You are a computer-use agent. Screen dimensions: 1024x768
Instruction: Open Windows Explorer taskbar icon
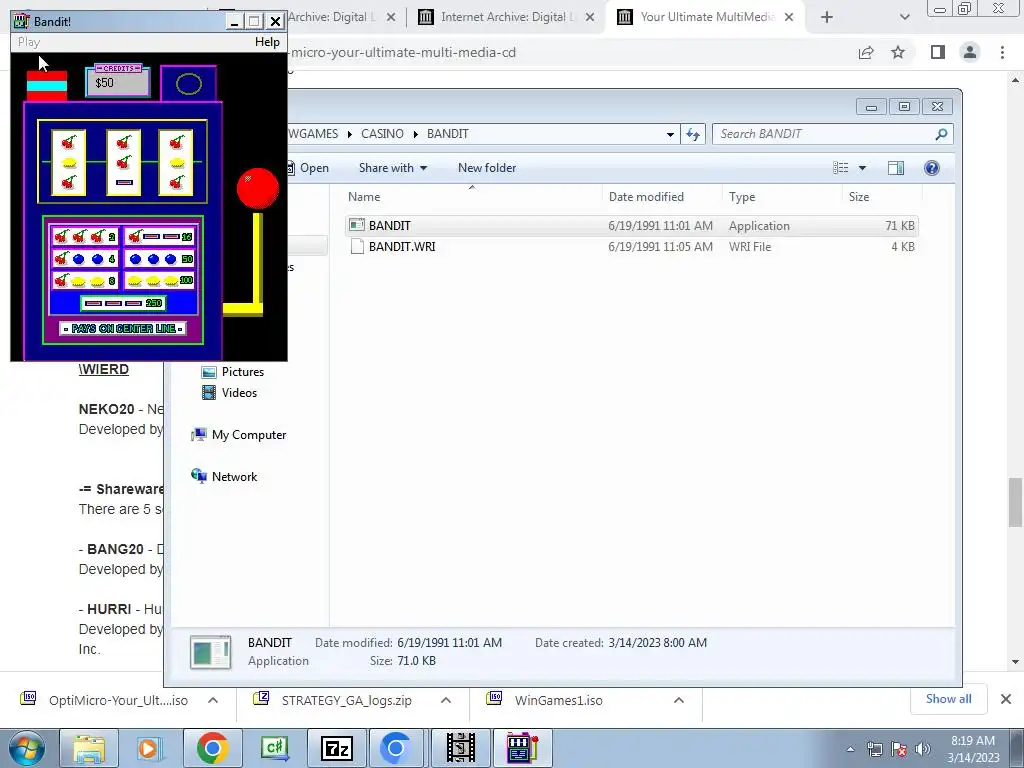pyautogui.click(x=89, y=748)
